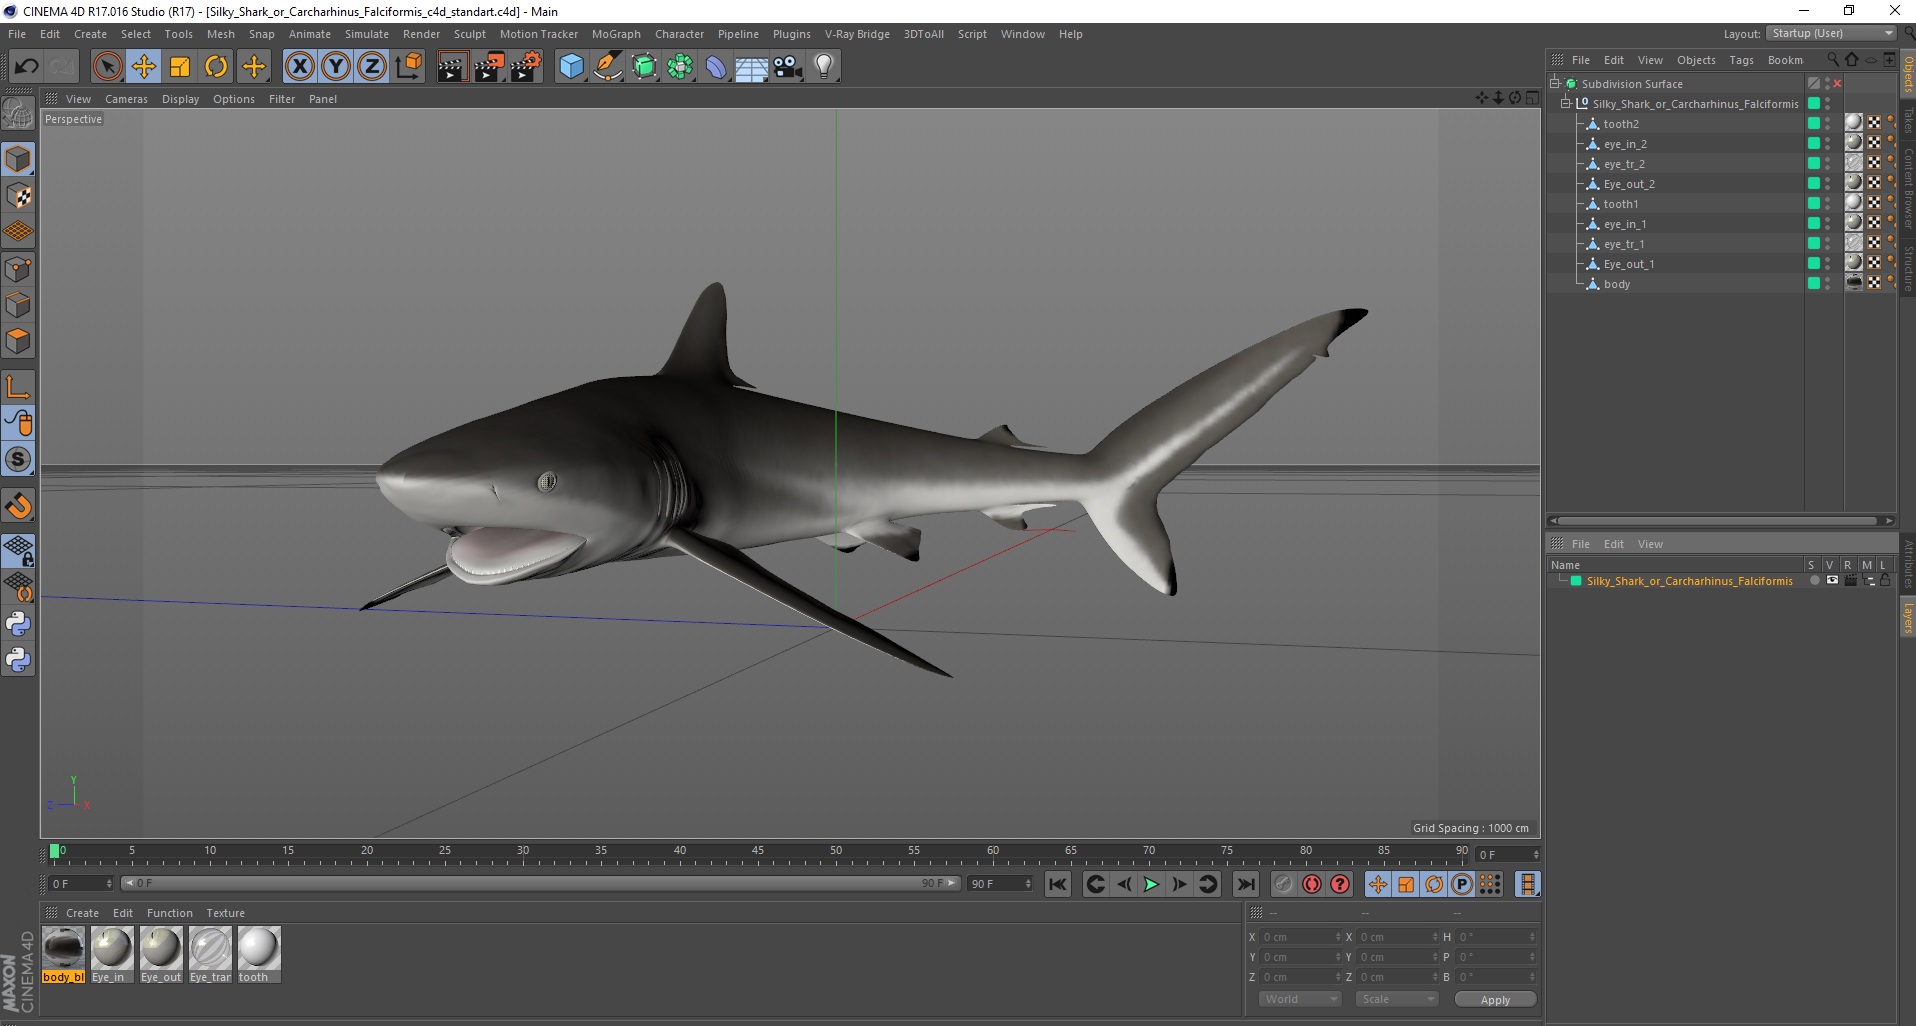This screenshot has height=1026, width=1916.
Task: Open the timeline window icon
Action: coord(1527,884)
